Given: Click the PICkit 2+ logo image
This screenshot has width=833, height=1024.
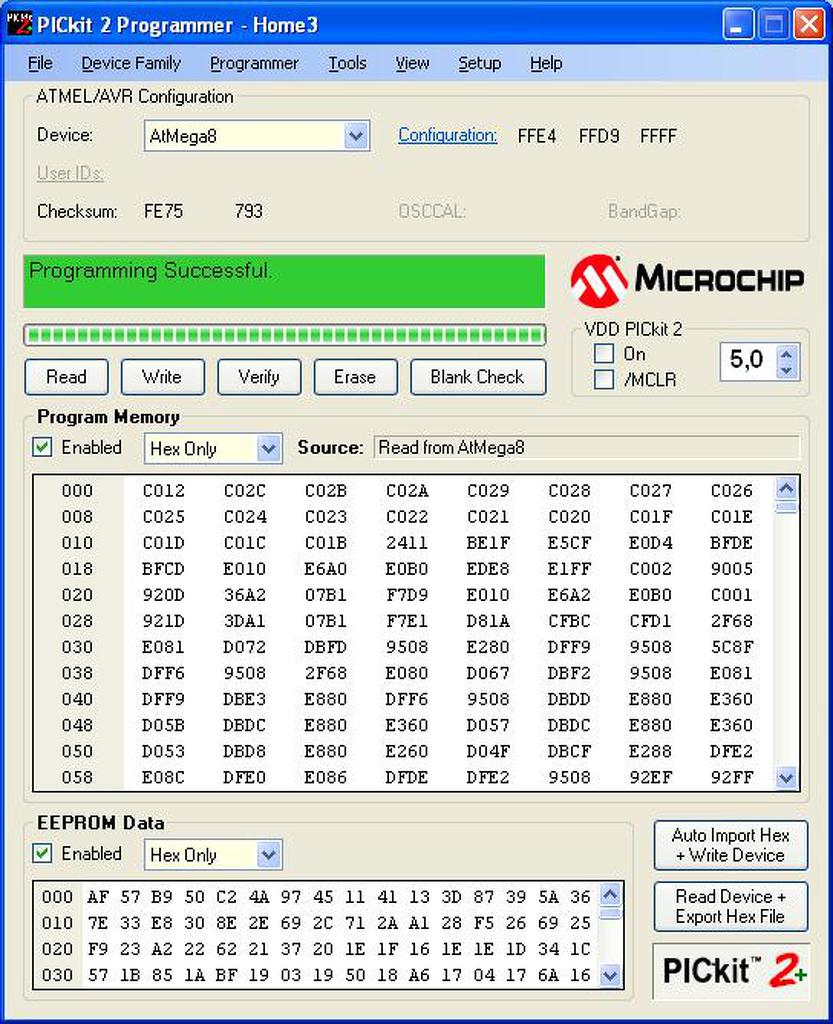Looking at the screenshot, I should point(731,971).
